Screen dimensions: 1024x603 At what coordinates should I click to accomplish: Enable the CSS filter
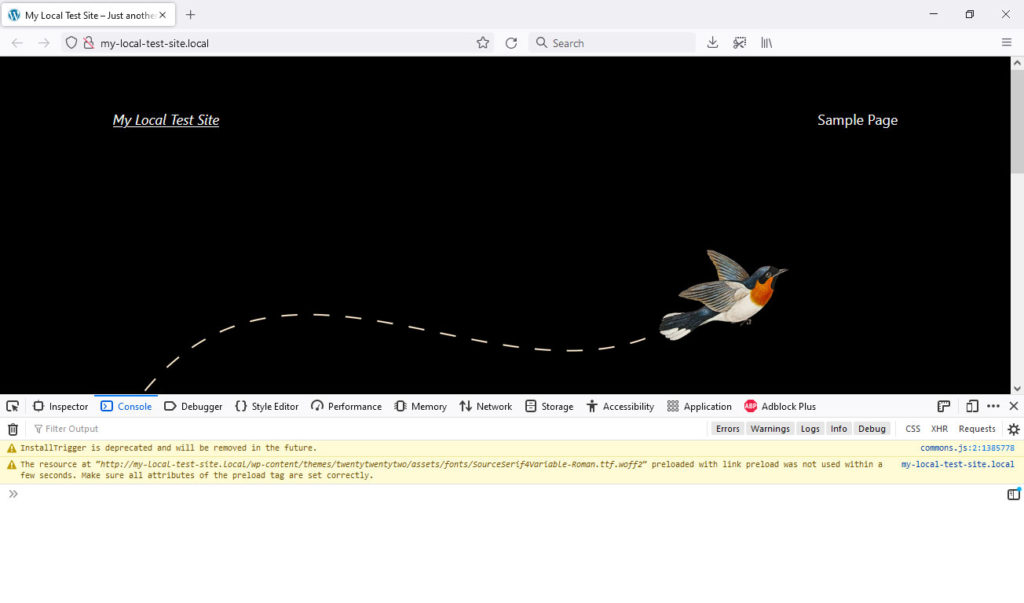[912, 429]
